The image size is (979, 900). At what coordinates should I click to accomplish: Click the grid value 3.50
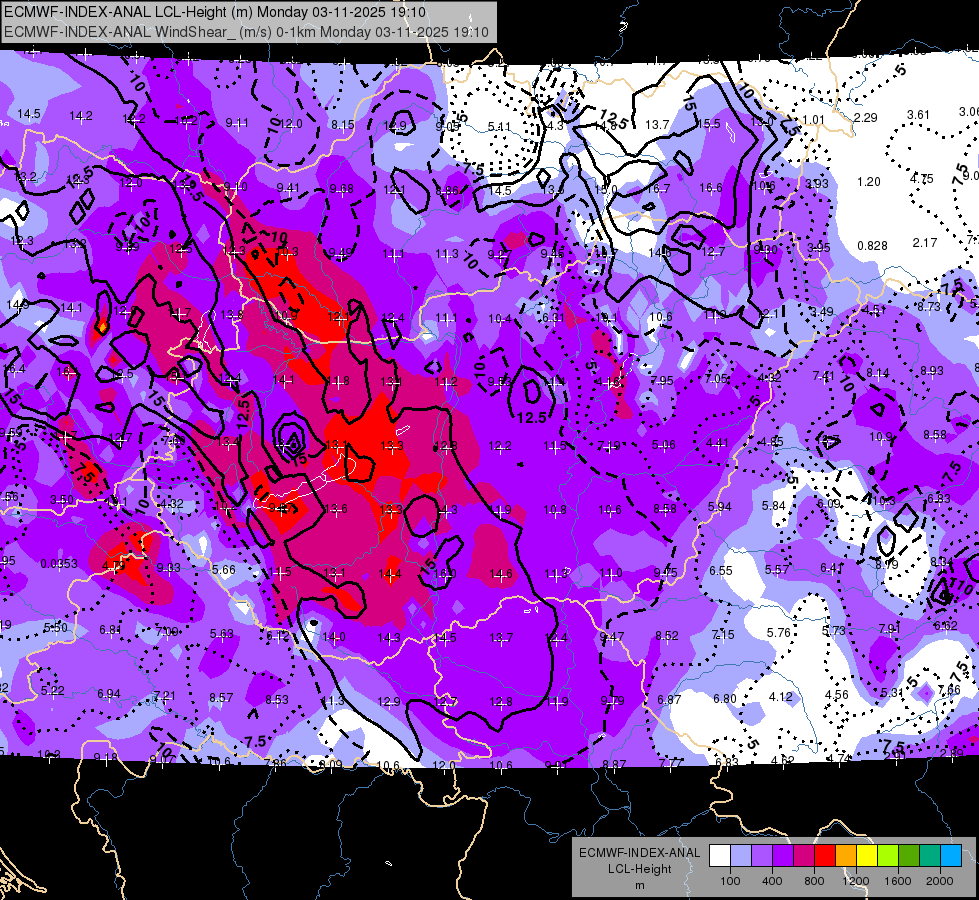point(62,500)
